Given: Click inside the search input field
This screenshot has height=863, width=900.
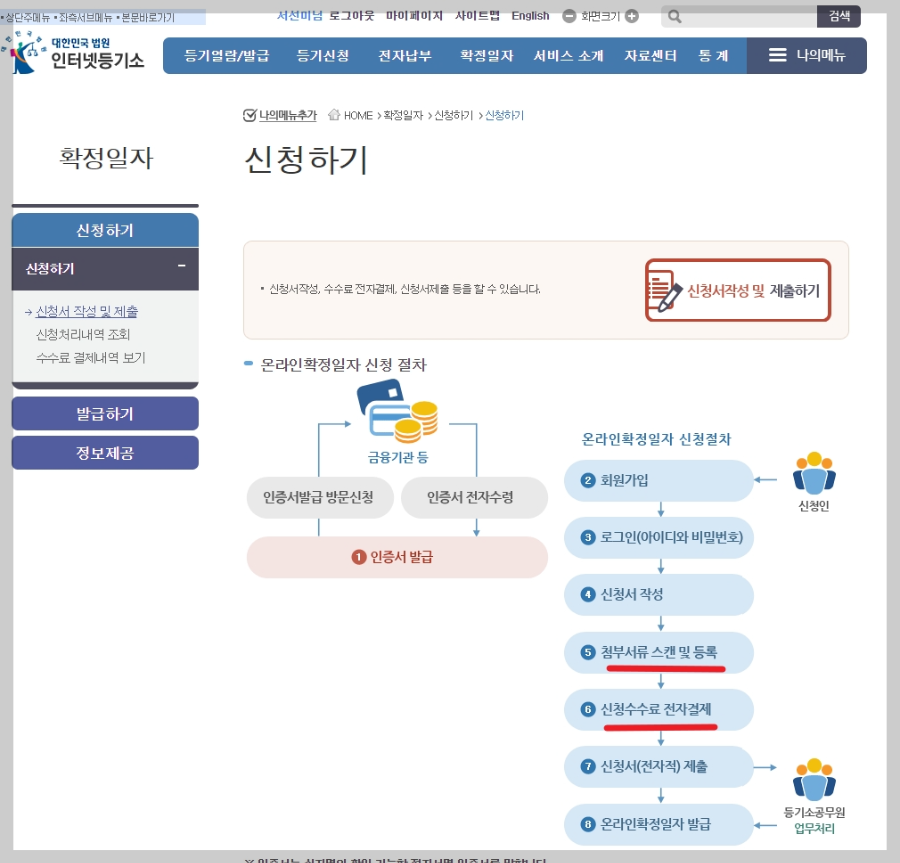Looking at the screenshot, I should pos(740,15).
